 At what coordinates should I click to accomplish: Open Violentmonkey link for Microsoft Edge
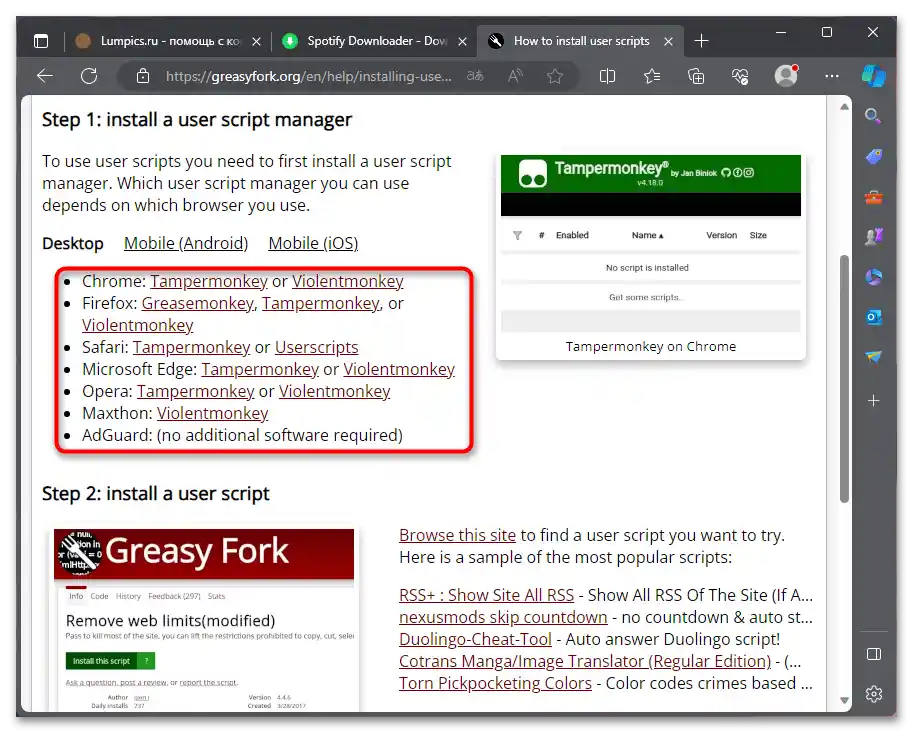[x=399, y=370]
